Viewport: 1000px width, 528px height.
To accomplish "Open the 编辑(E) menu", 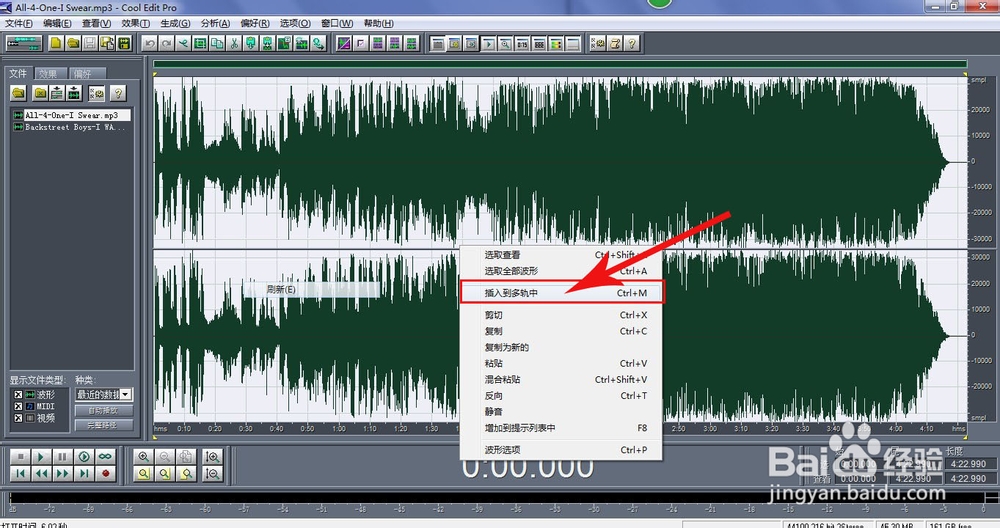I will click(57, 23).
